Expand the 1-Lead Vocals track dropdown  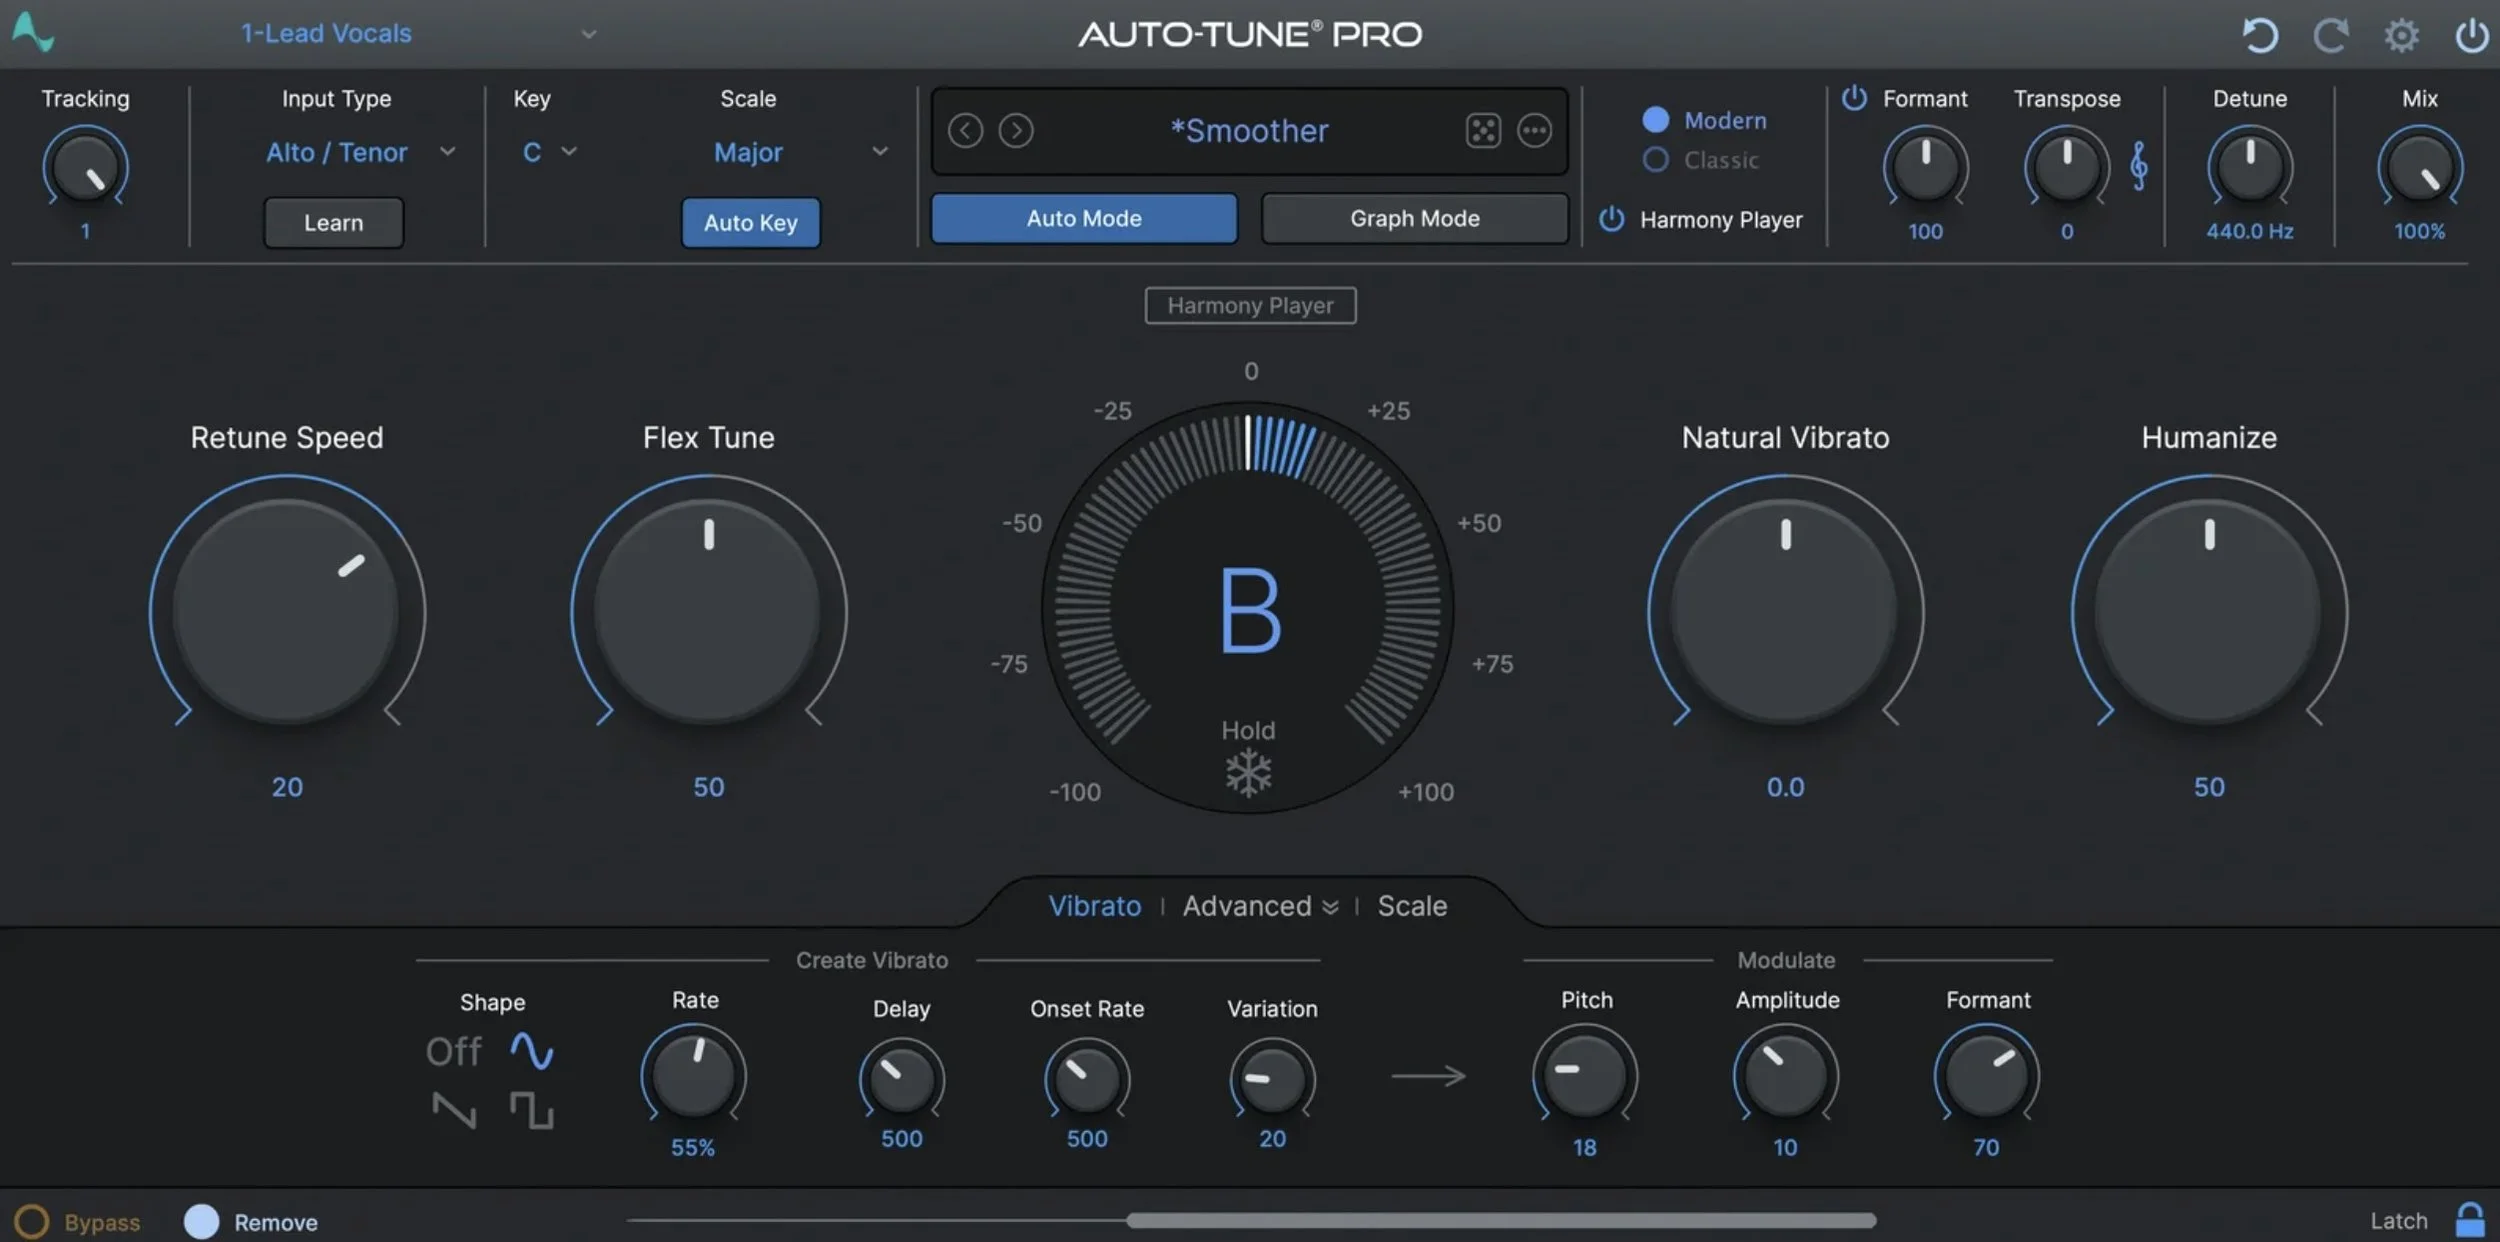tap(589, 34)
